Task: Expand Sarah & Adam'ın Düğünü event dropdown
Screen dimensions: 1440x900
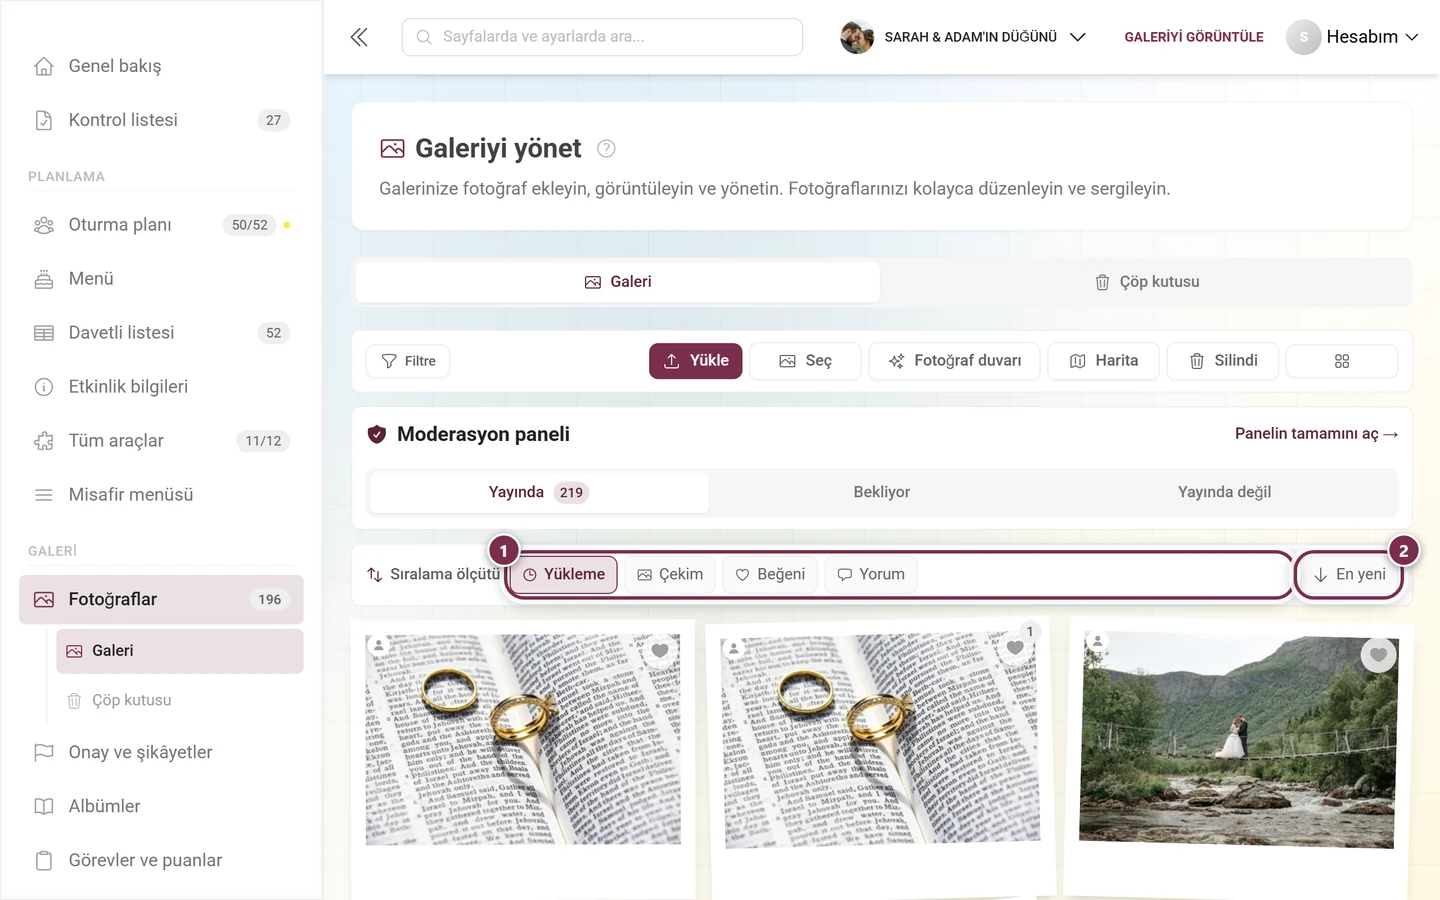Action: (964, 37)
